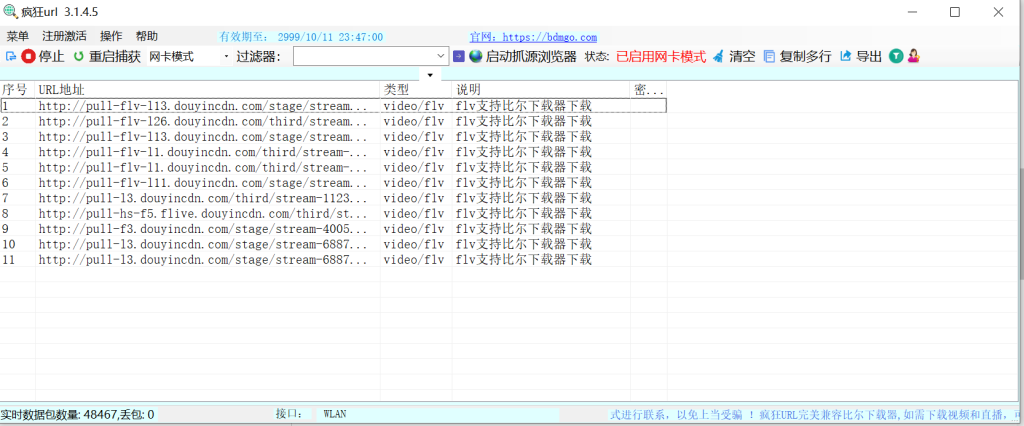Open the 菜单 menu
This screenshot has height=426, width=1024.
click(18, 37)
